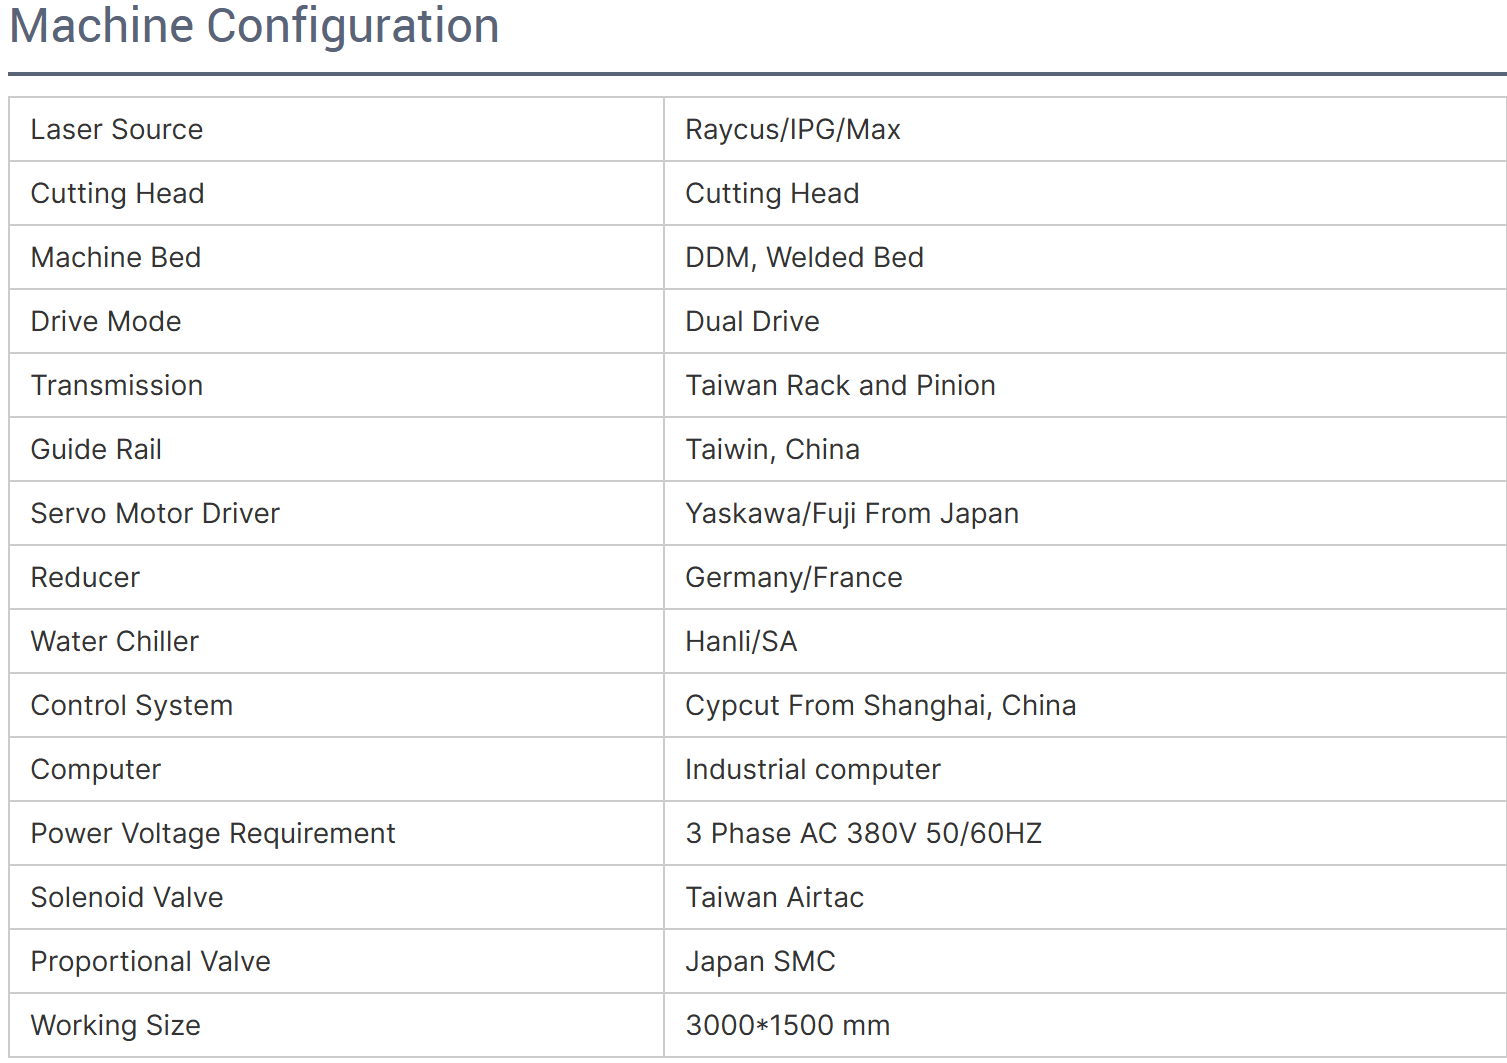Click Taiwan Rack and Pinion text
The height and width of the screenshot is (1063, 1507).
click(x=840, y=385)
